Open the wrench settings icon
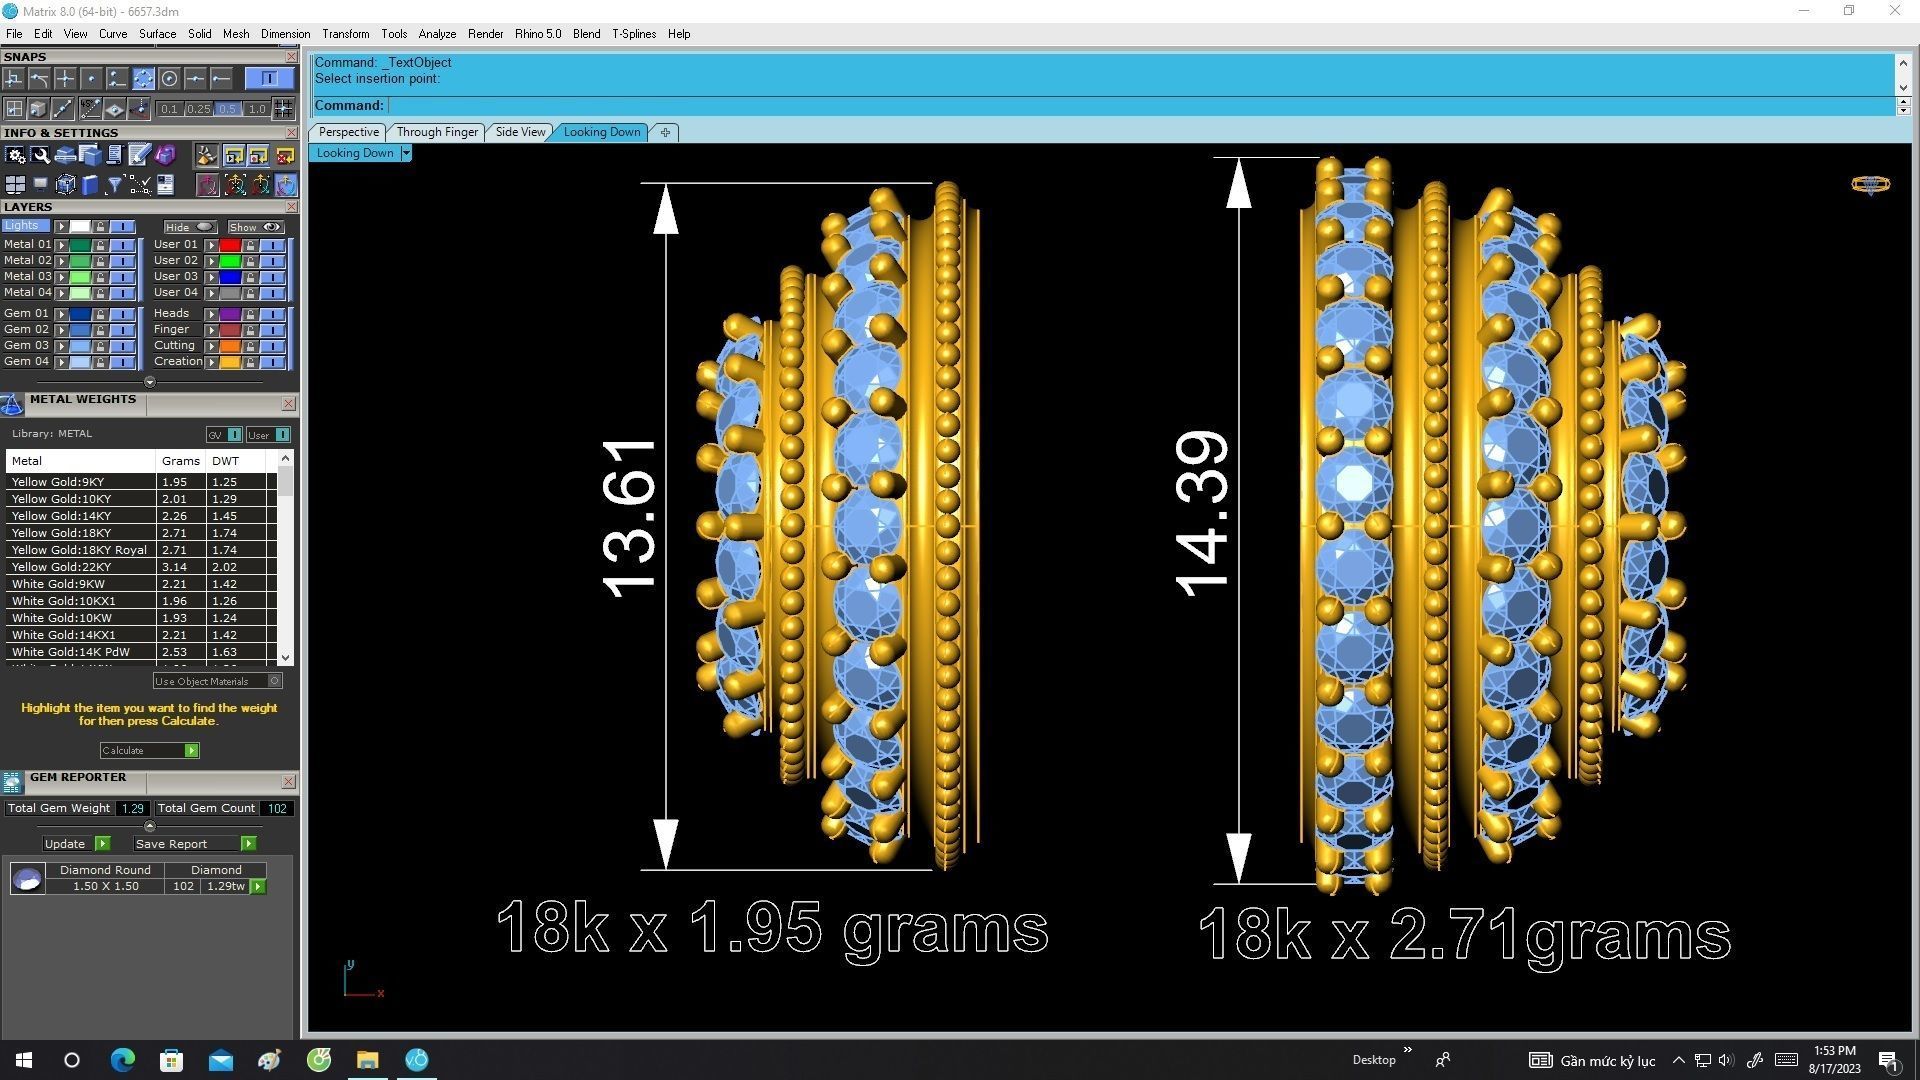The height and width of the screenshot is (1080, 1920). pyautogui.click(x=40, y=155)
